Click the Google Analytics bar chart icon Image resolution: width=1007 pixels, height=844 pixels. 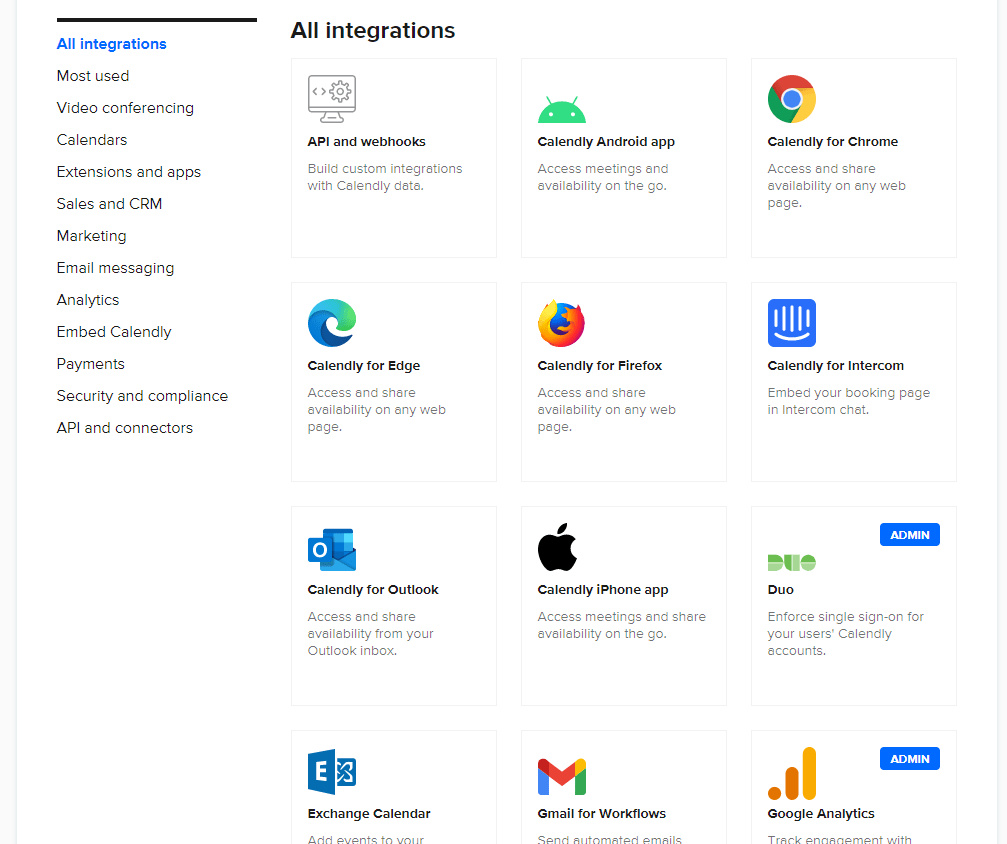pos(791,773)
